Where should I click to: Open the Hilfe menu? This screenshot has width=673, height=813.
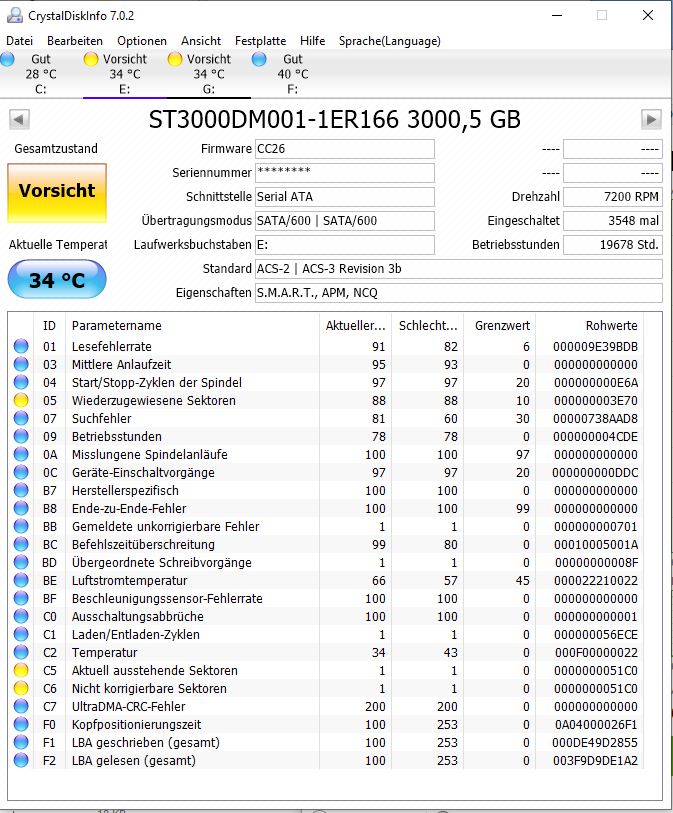click(x=312, y=41)
